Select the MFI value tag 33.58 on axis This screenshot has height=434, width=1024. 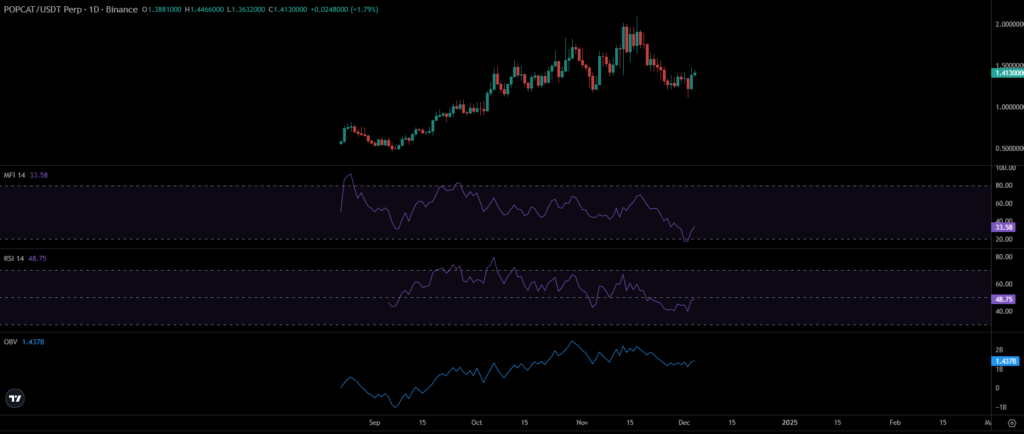coord(1002,227)
